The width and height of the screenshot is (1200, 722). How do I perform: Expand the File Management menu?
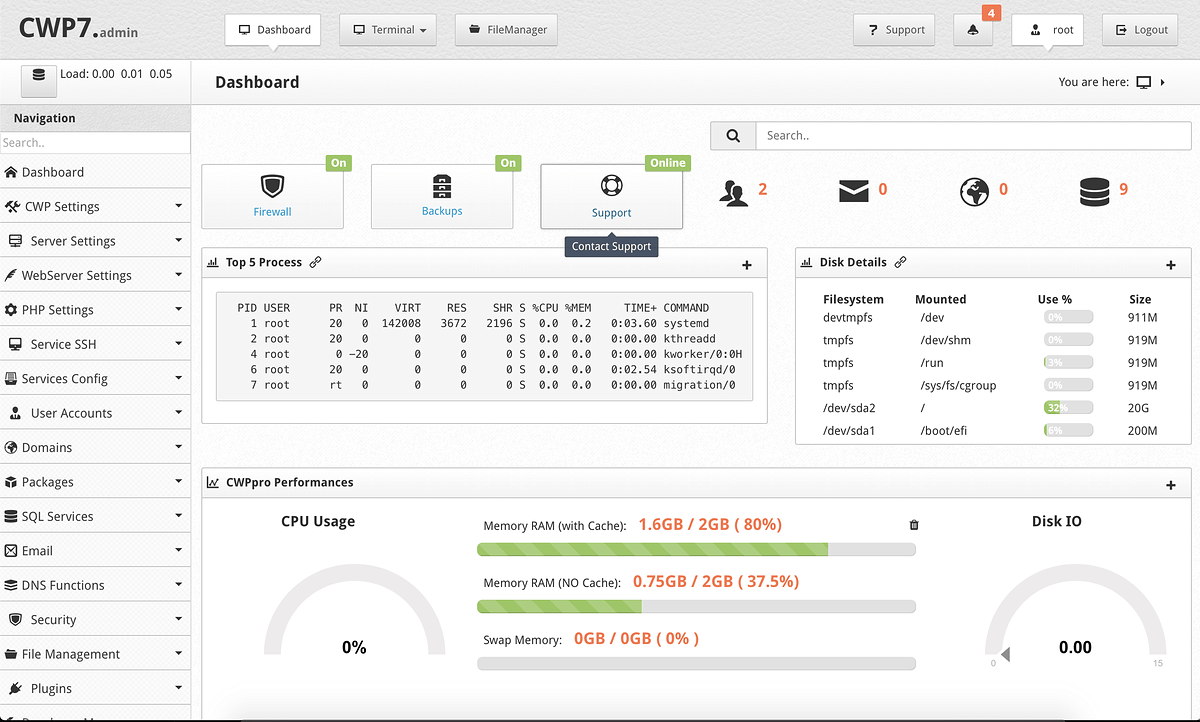(x=95, y=654)
